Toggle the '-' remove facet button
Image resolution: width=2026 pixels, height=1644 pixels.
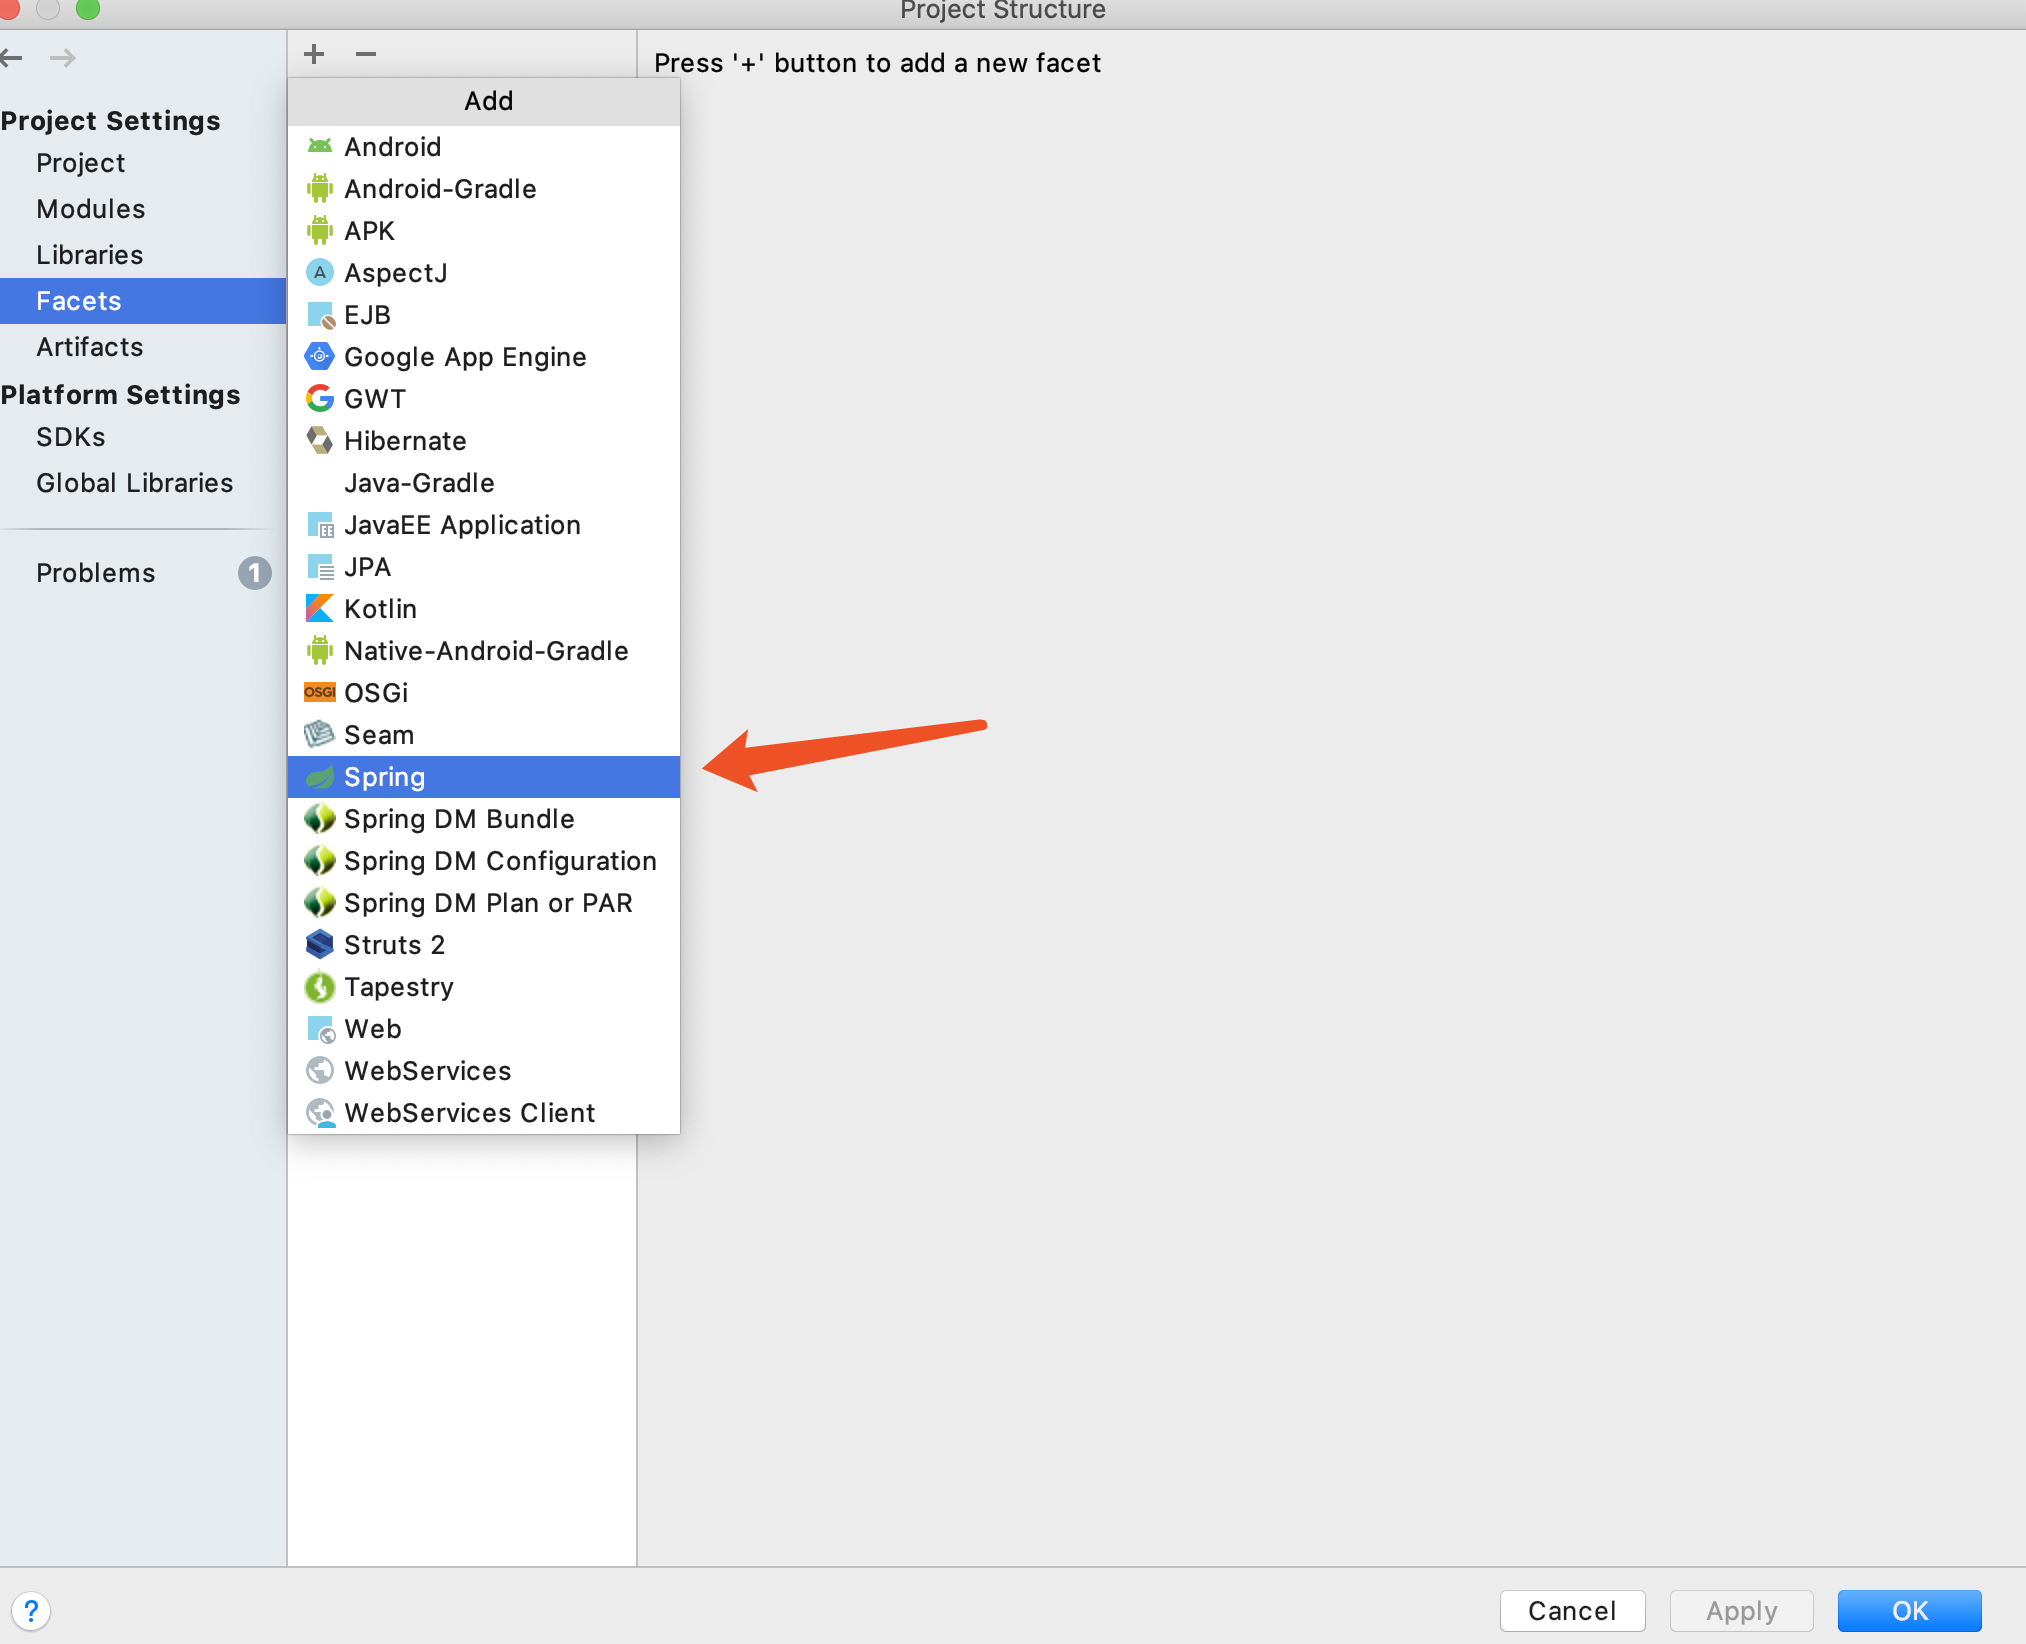point(367,54)
